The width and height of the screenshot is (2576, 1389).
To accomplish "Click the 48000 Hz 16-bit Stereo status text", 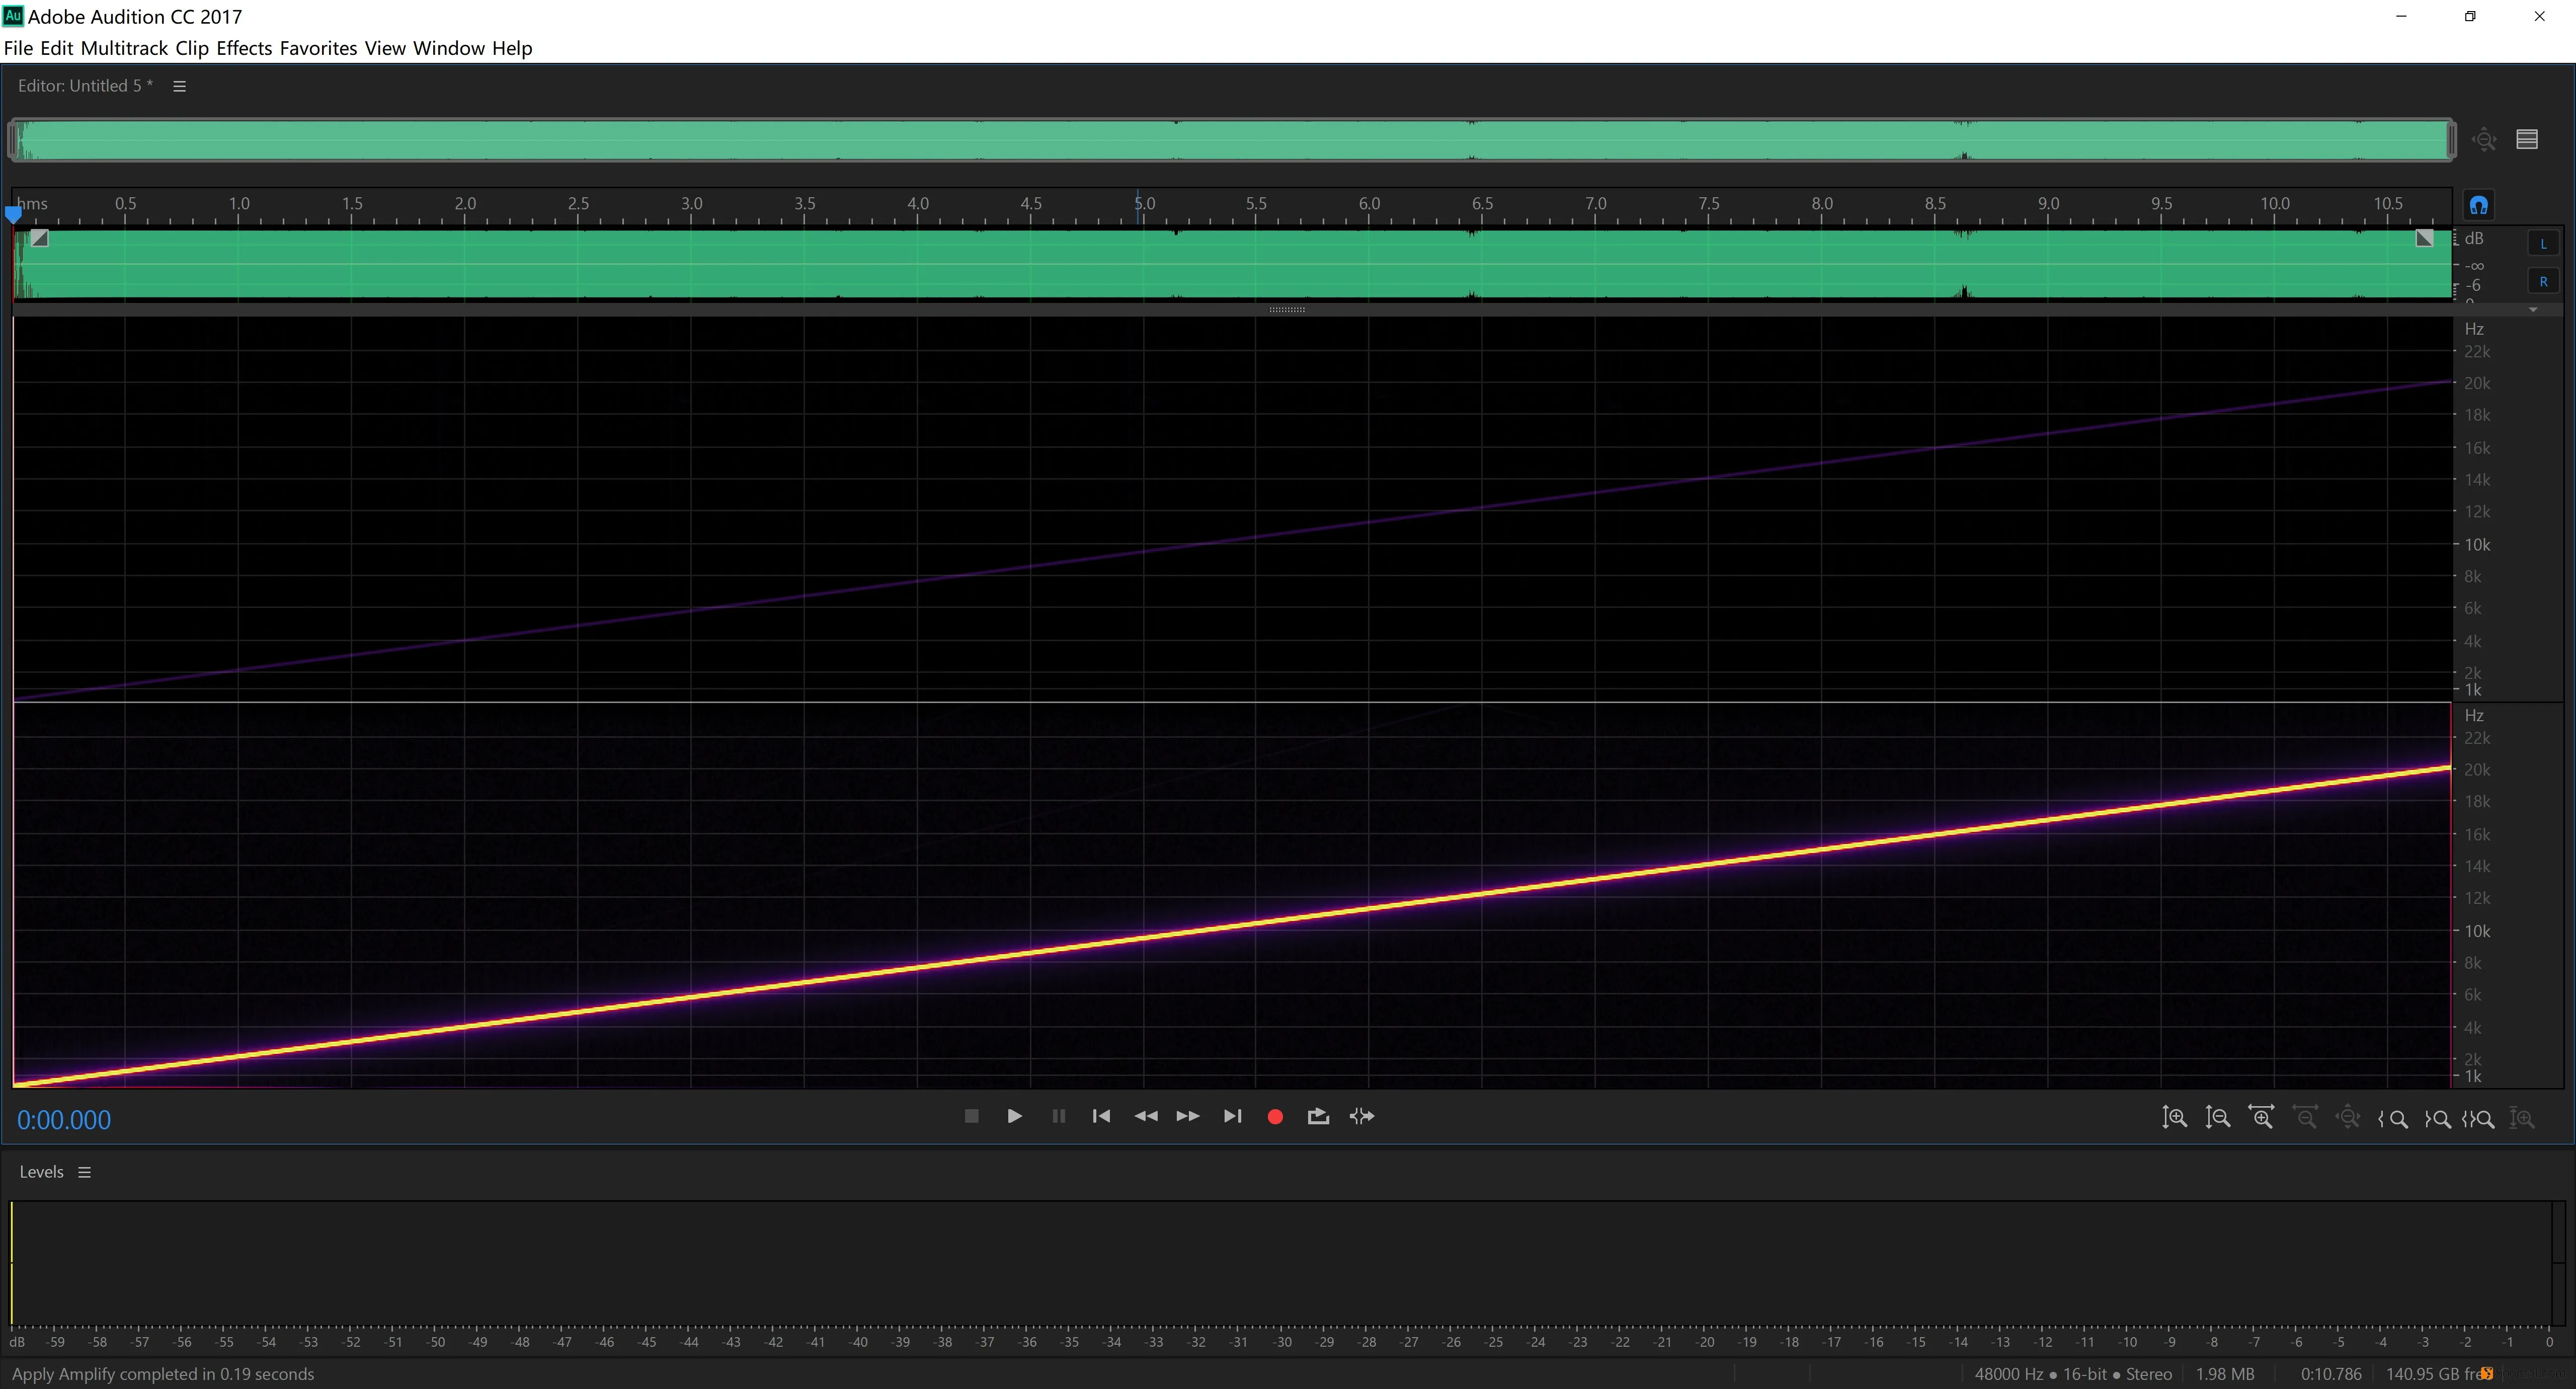I will coord(2073,1374).
